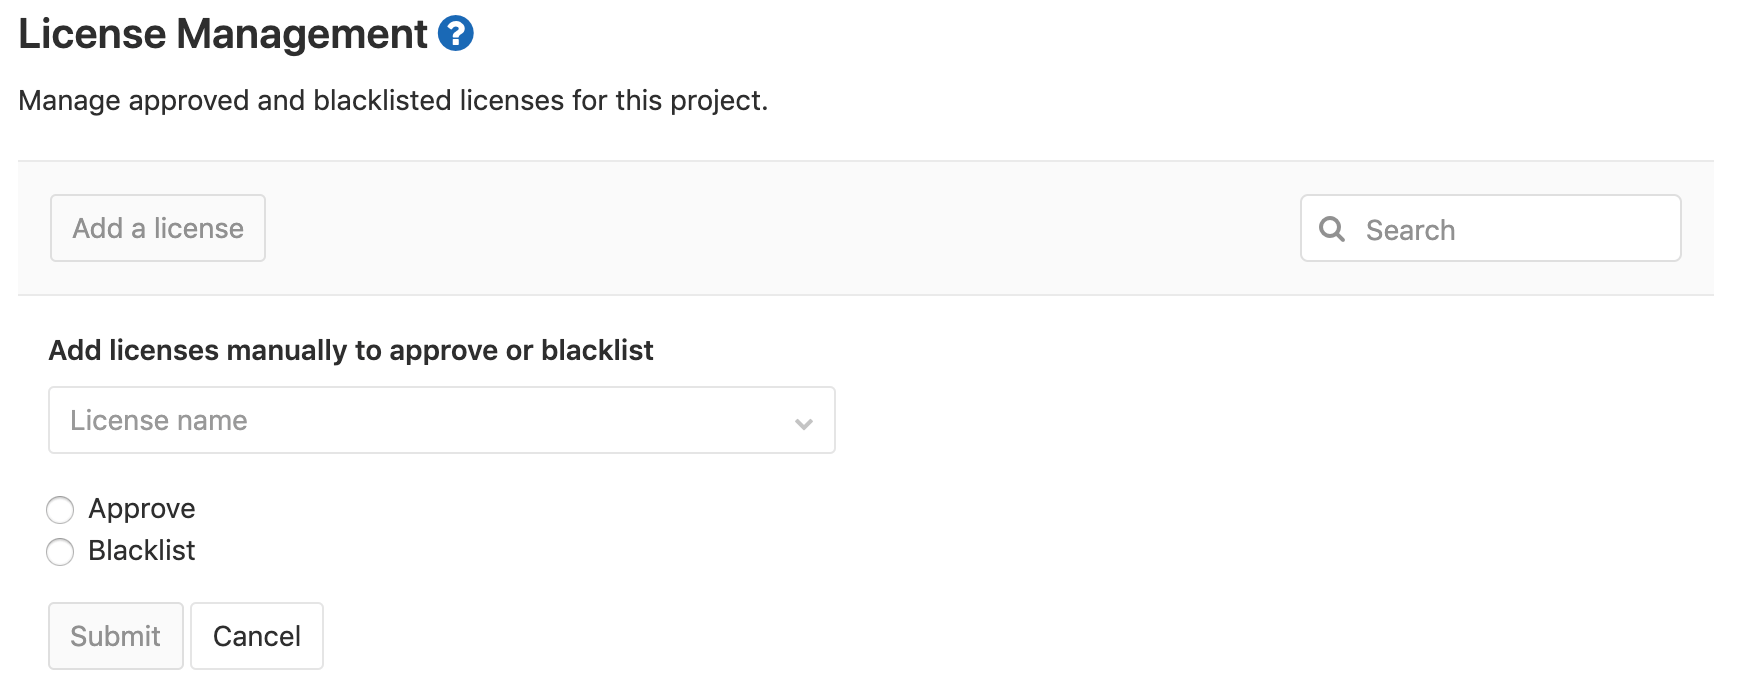
Task: Select the Blacklist radio button
Action: pyautogui.click(x=60, y=552)
